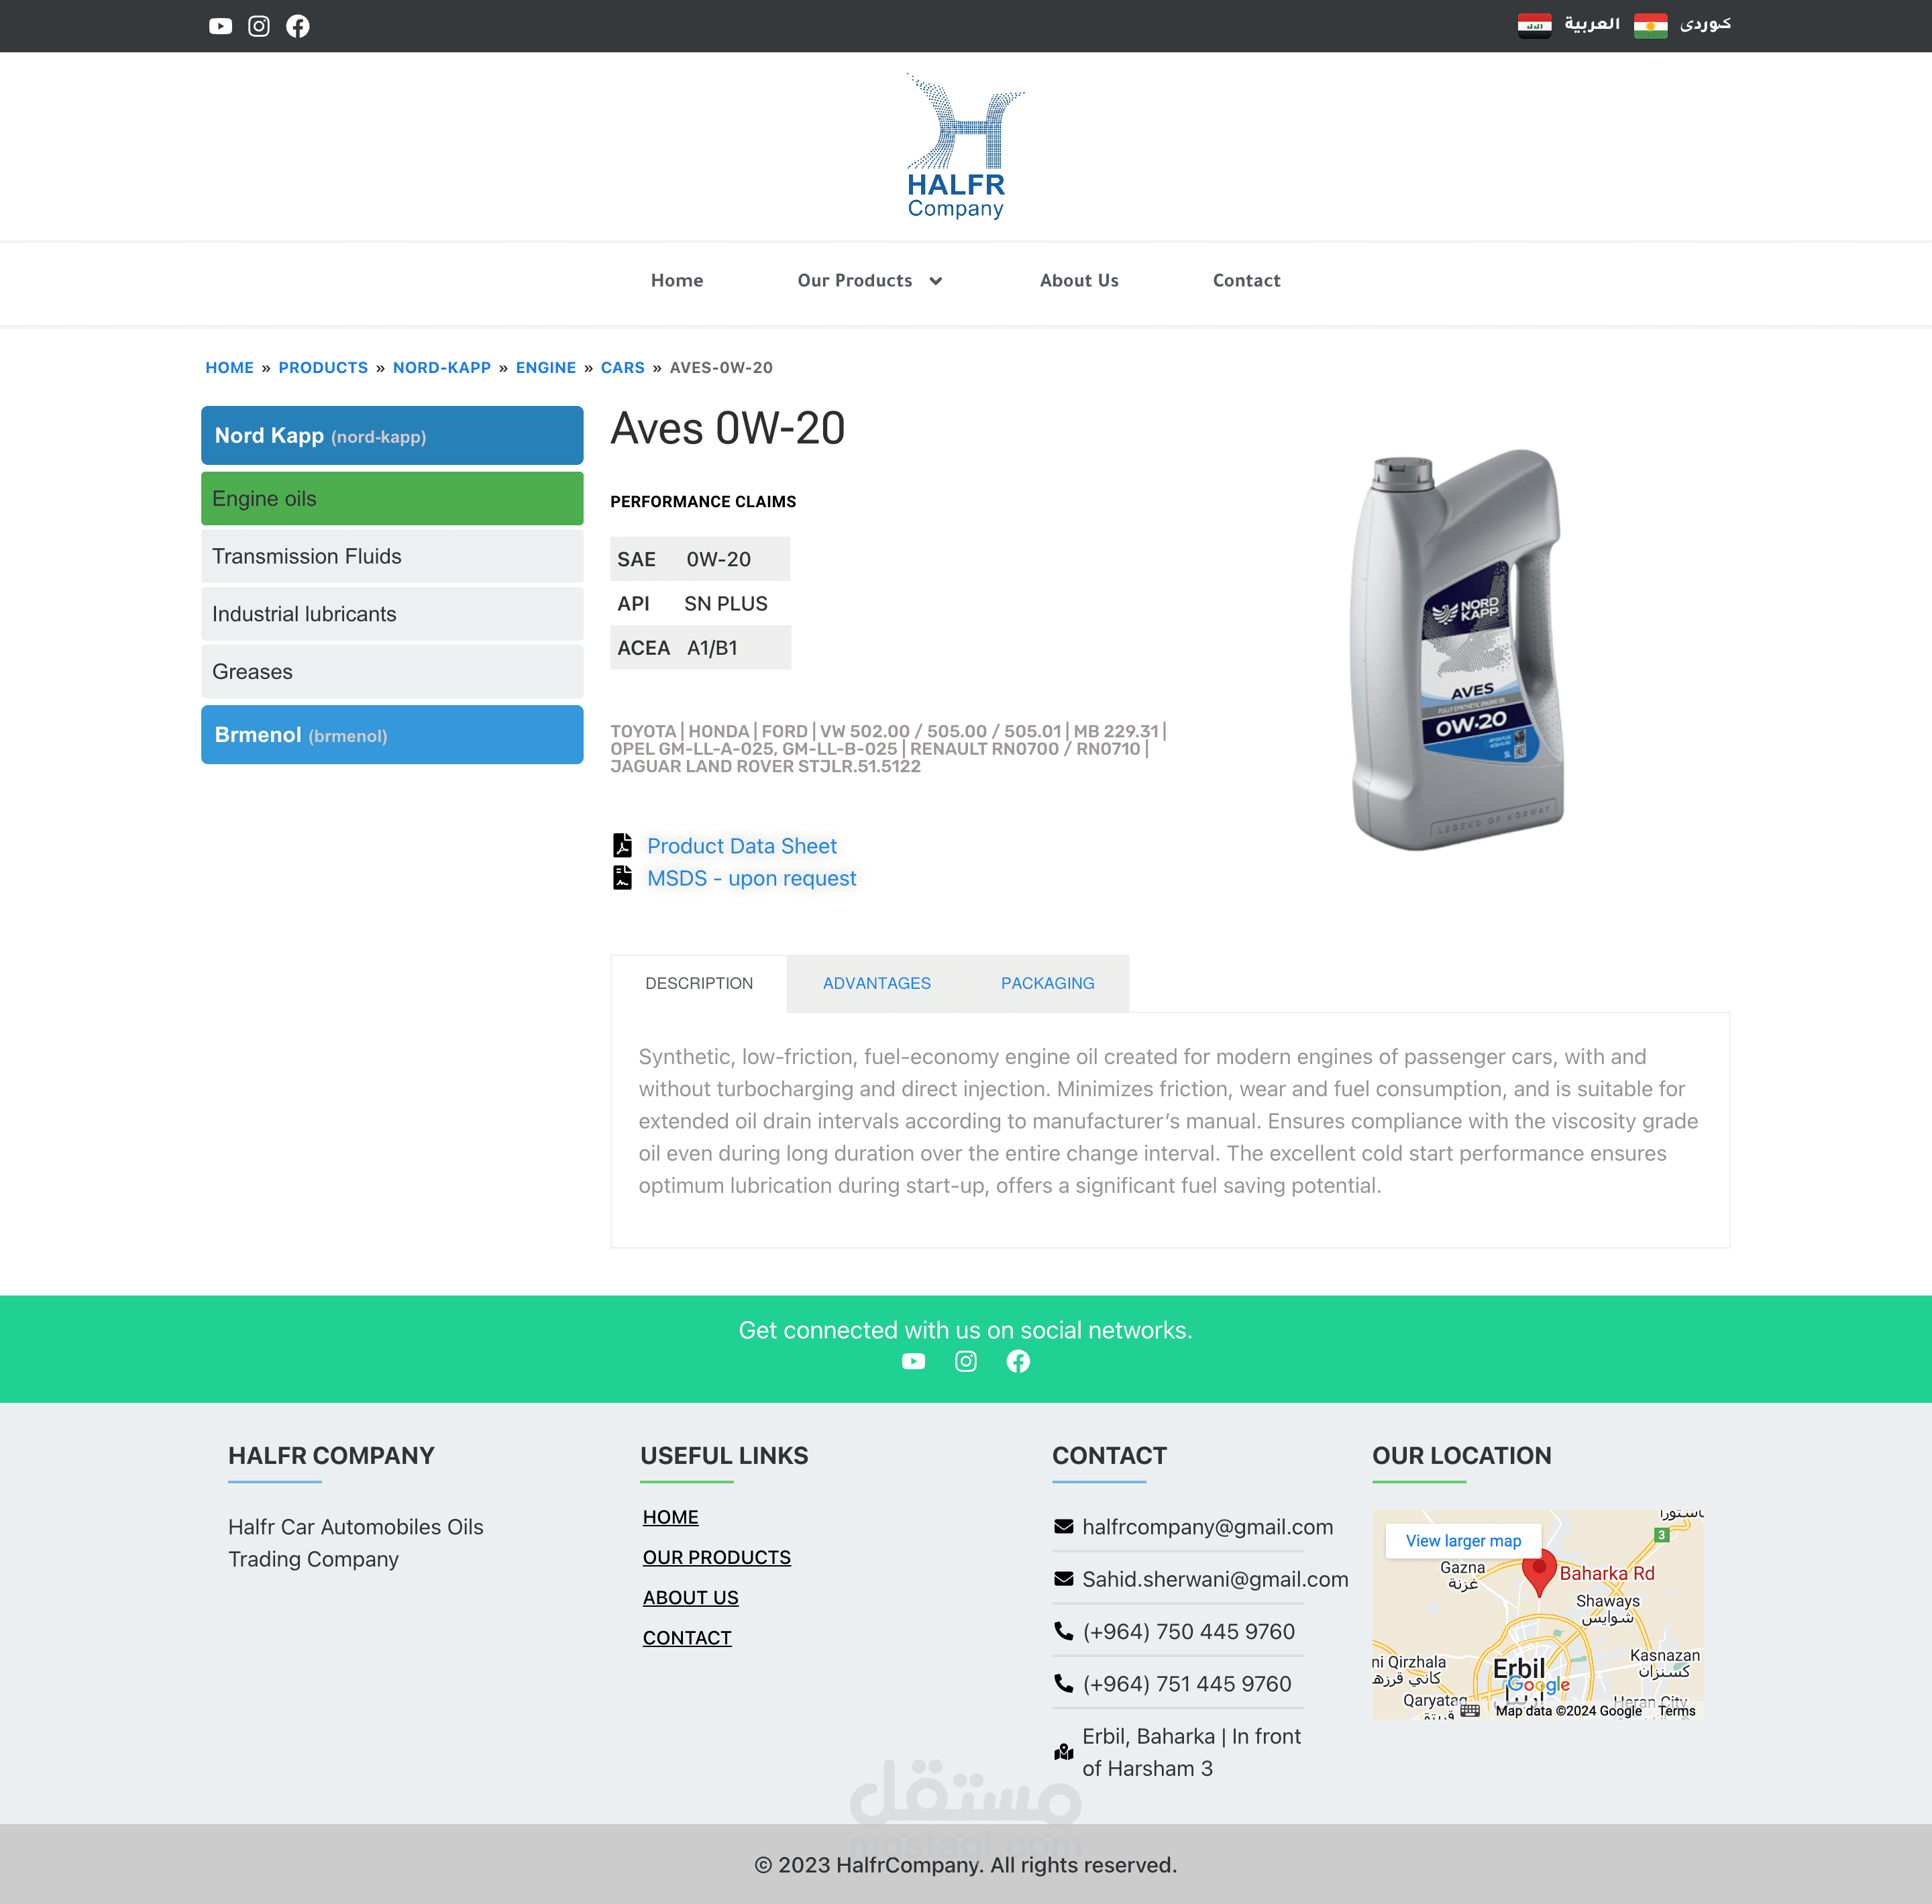The height and width of the screenshot is (1904, 1932).
Task: Select Industrial lubricants sidebar category
Action: pyautogui.click(x=392, y=614)
